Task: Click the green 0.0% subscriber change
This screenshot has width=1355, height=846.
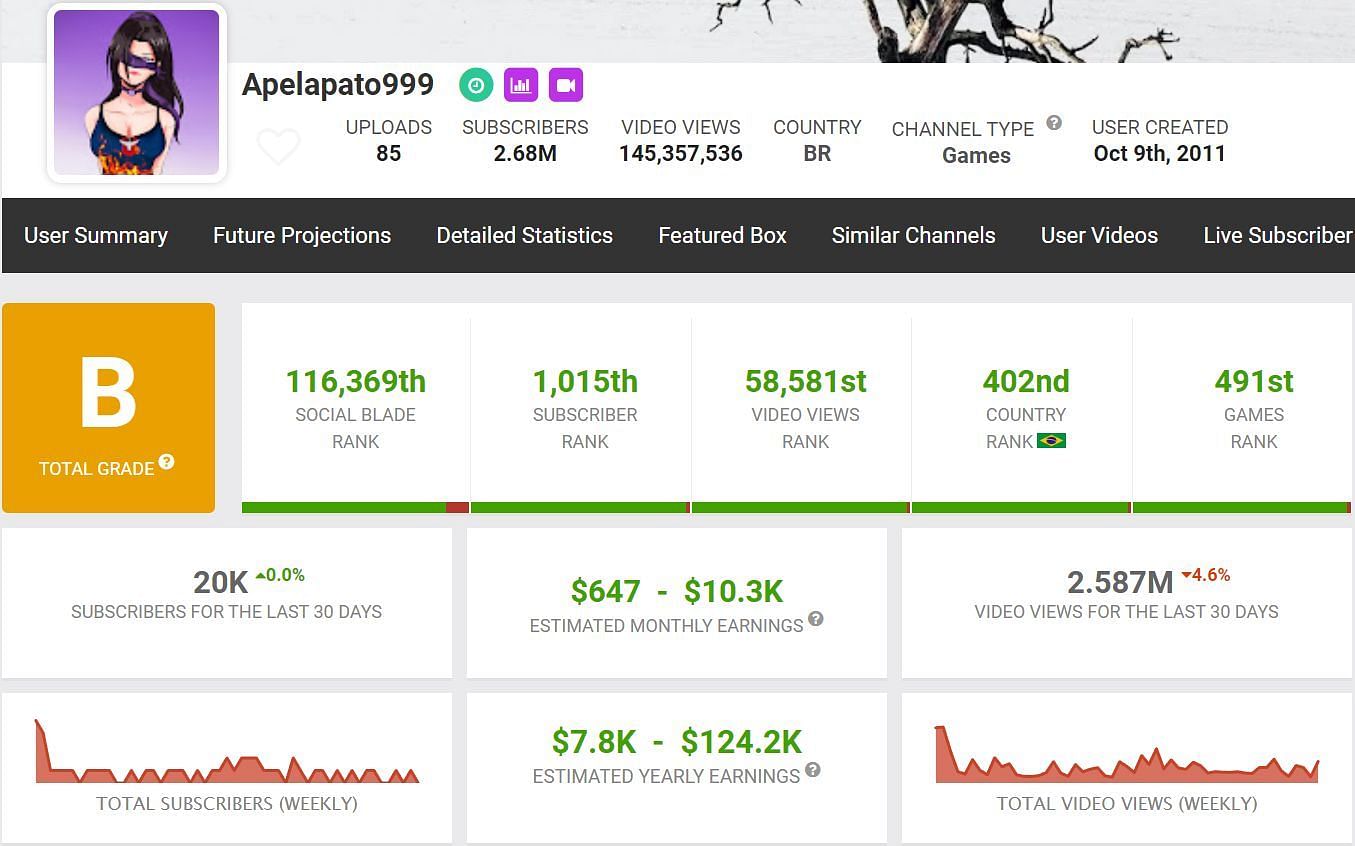Action: (280, 575)
